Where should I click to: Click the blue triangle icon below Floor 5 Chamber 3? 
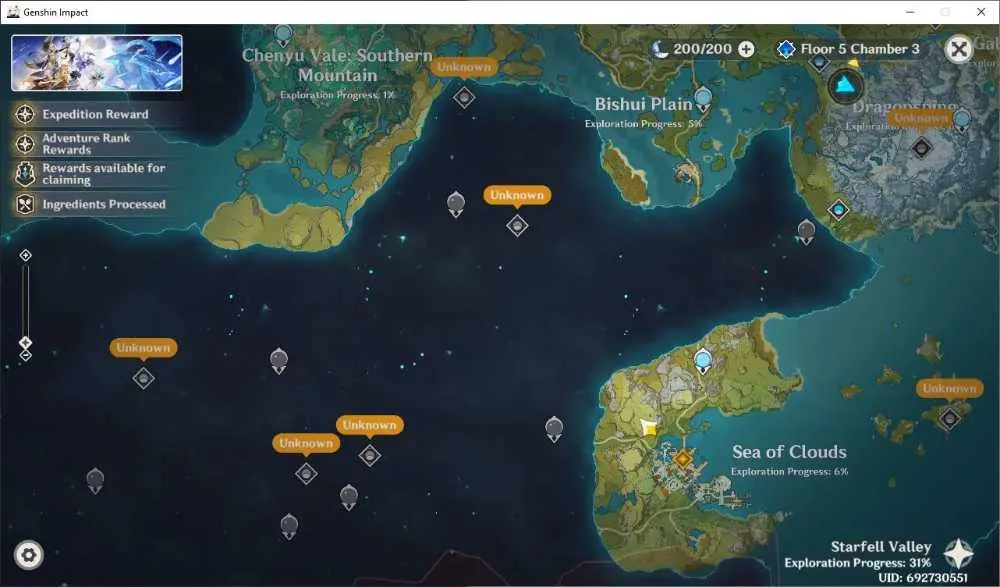pyautogui.click(x=846, y=85)
